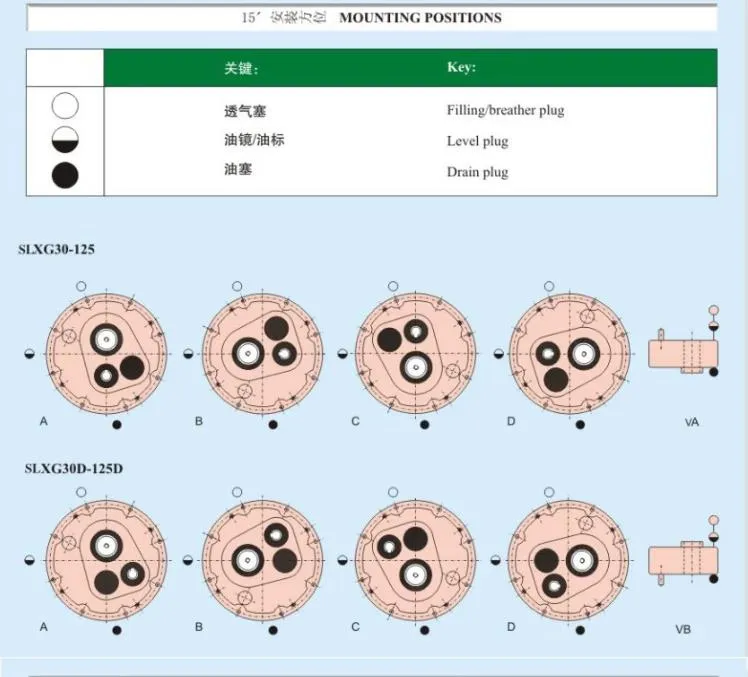
Task: Click level plug symbol left of SLXG30-125 diagram D
Action: tap(499, 354)
